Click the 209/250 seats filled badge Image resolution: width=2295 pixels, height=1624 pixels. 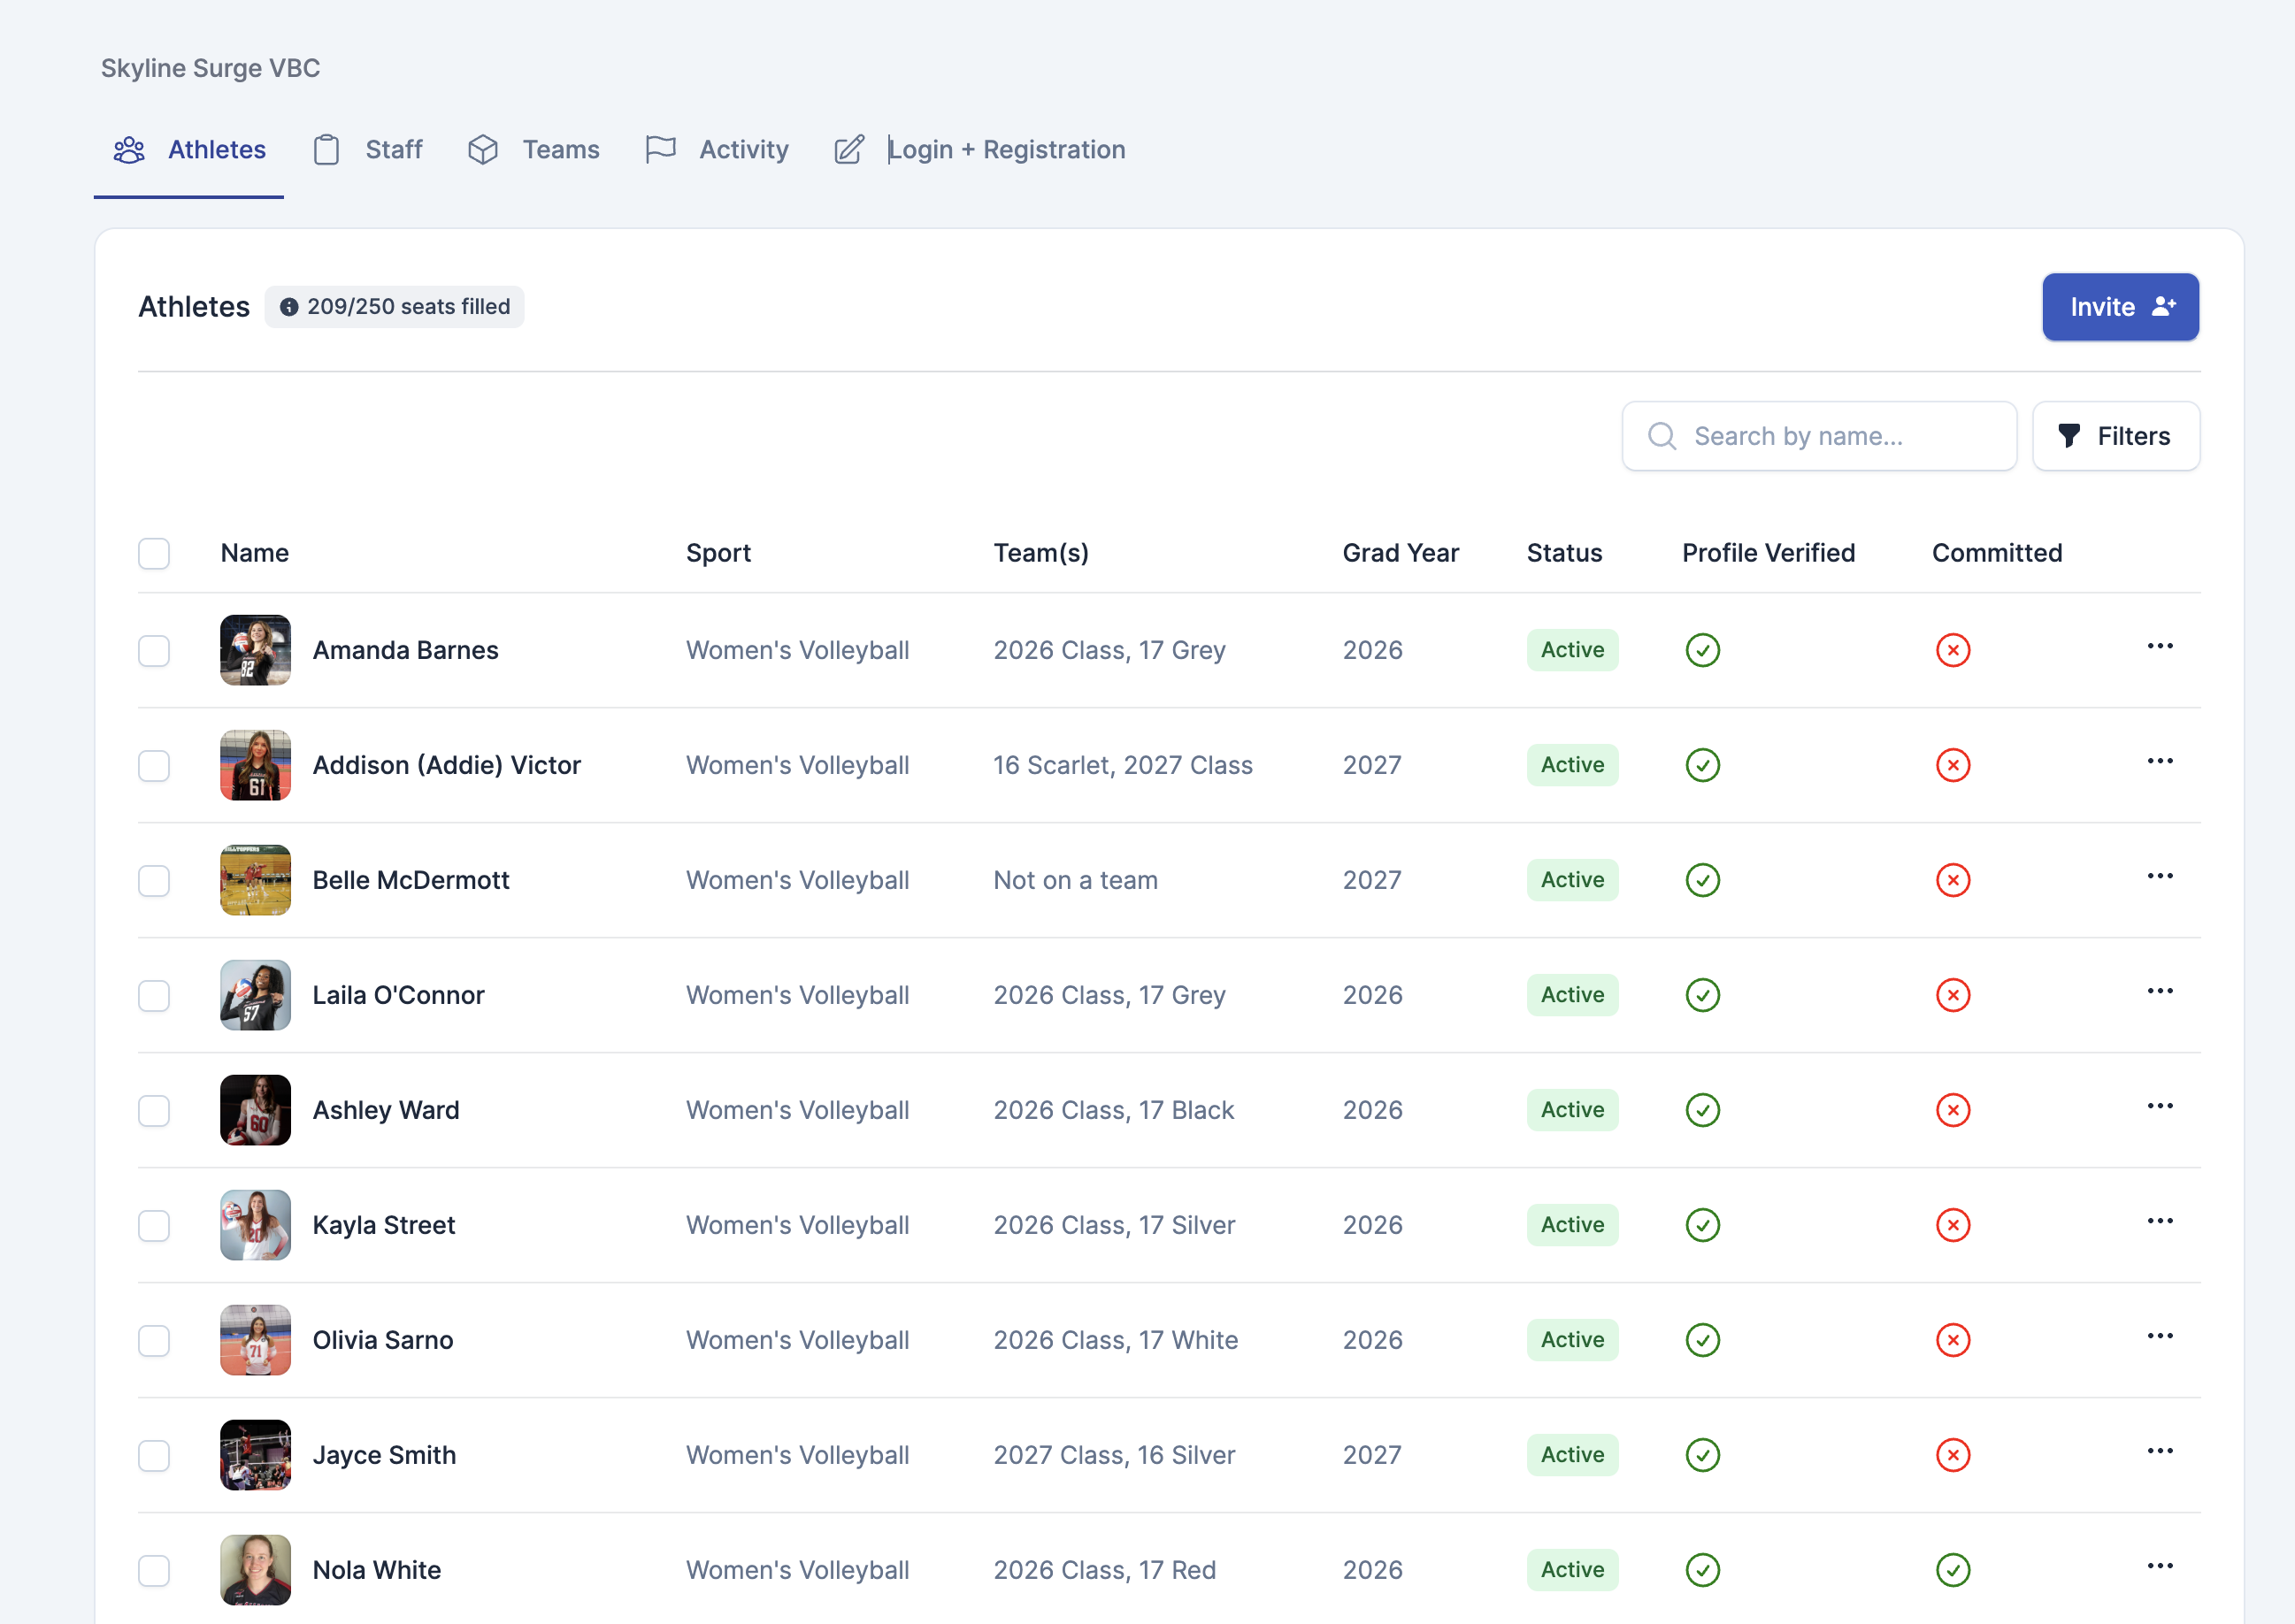[394, 306]
